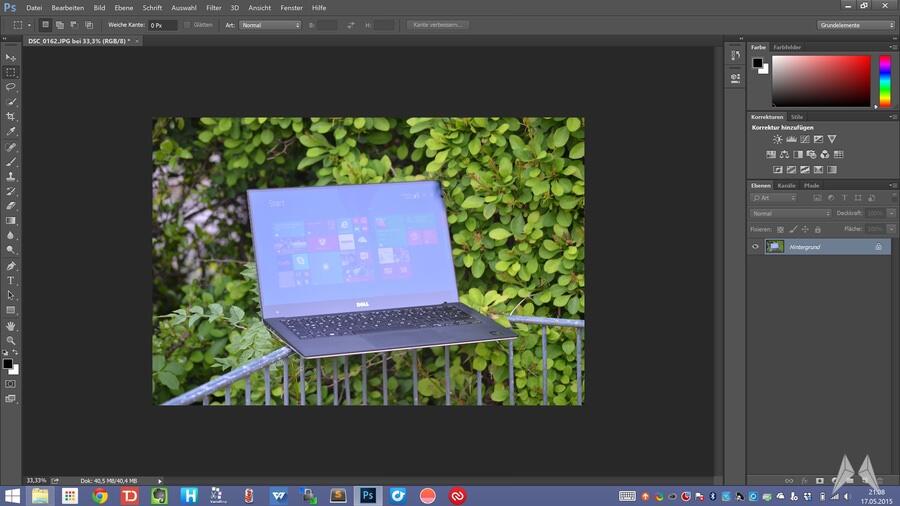The image size is (900, 506).
Task: Click the lock icon on Hintergrund layer
Action: 878,246
